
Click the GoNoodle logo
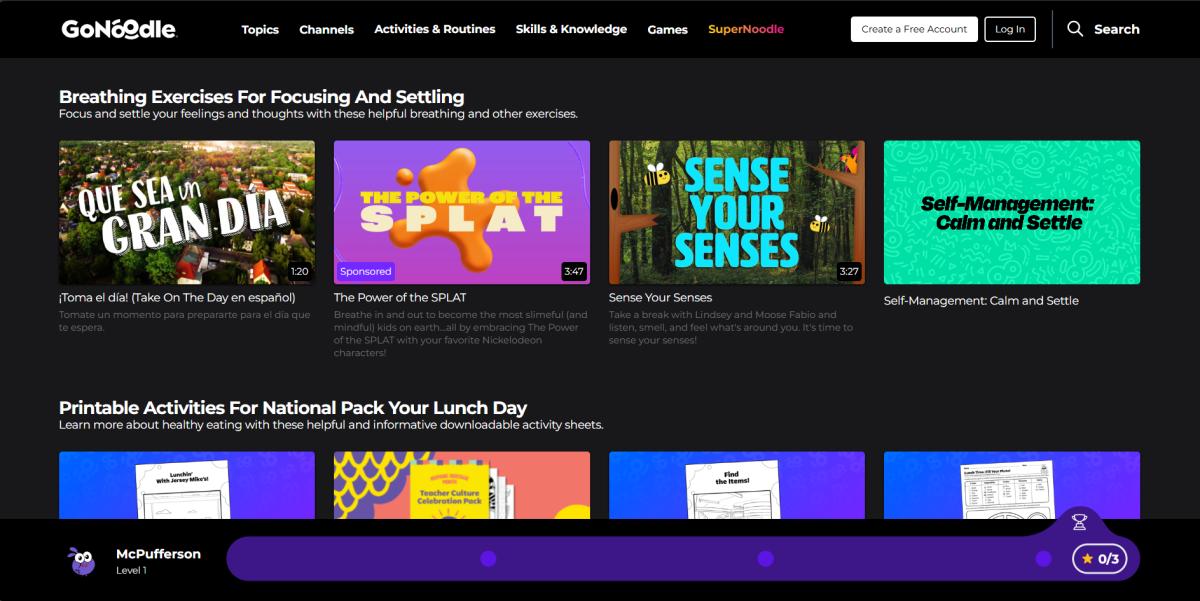119,29
